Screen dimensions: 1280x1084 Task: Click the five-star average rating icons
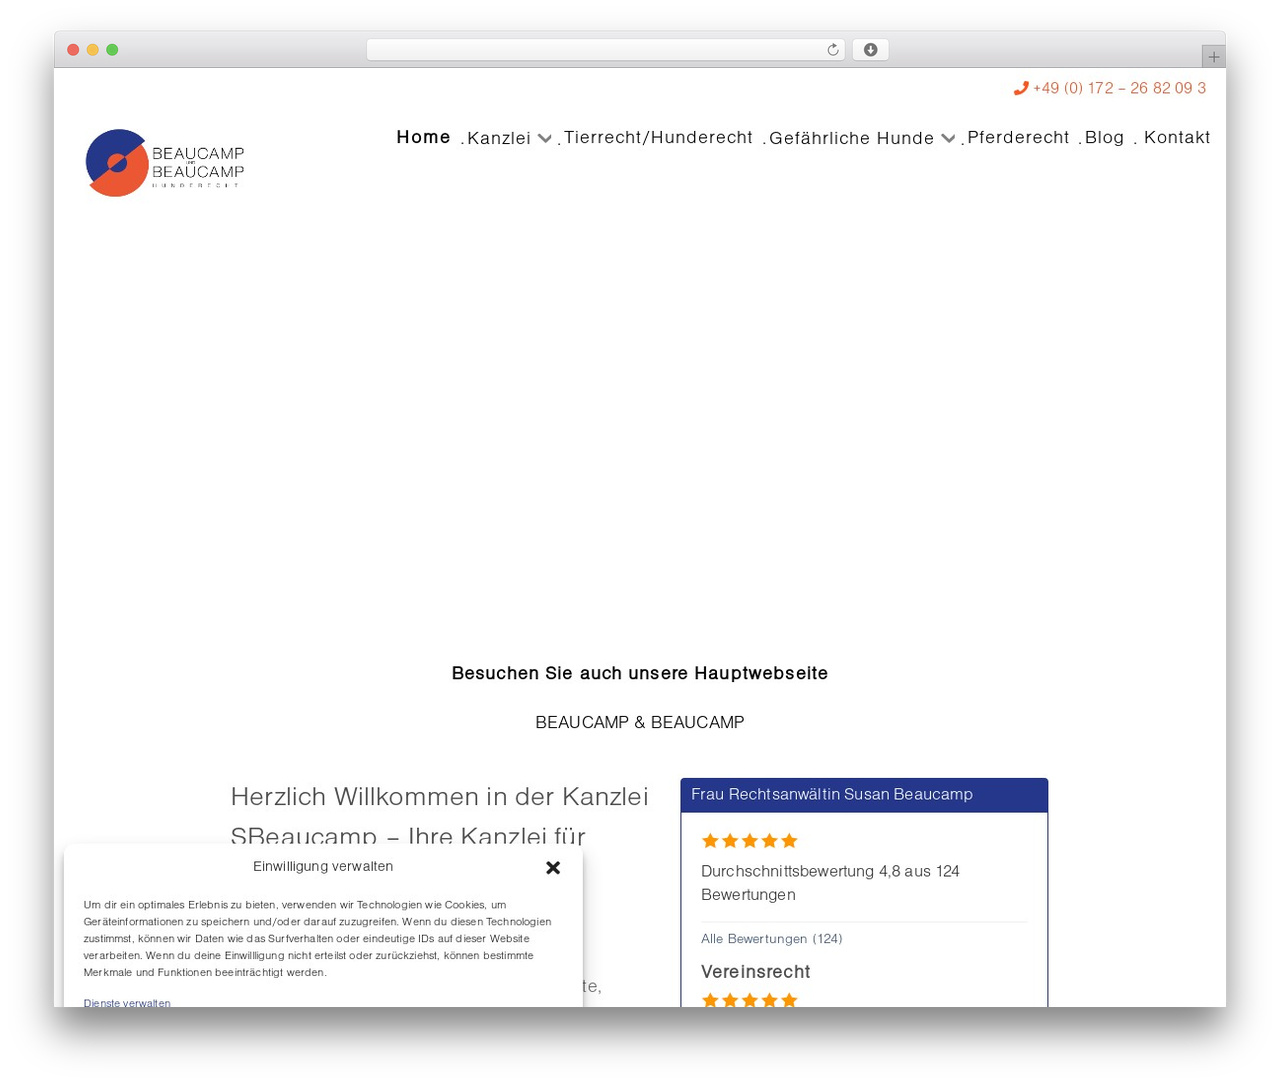(750, 841)
